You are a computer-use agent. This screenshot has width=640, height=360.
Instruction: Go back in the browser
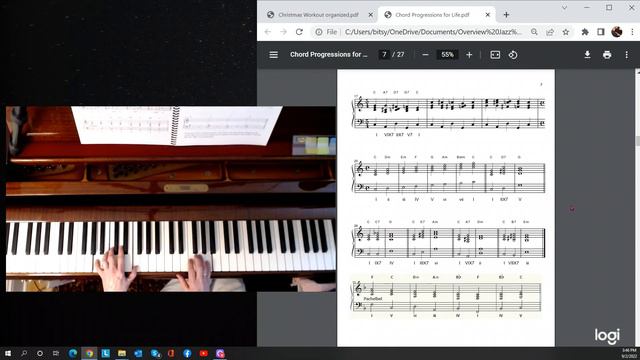(x=268, y=32)
